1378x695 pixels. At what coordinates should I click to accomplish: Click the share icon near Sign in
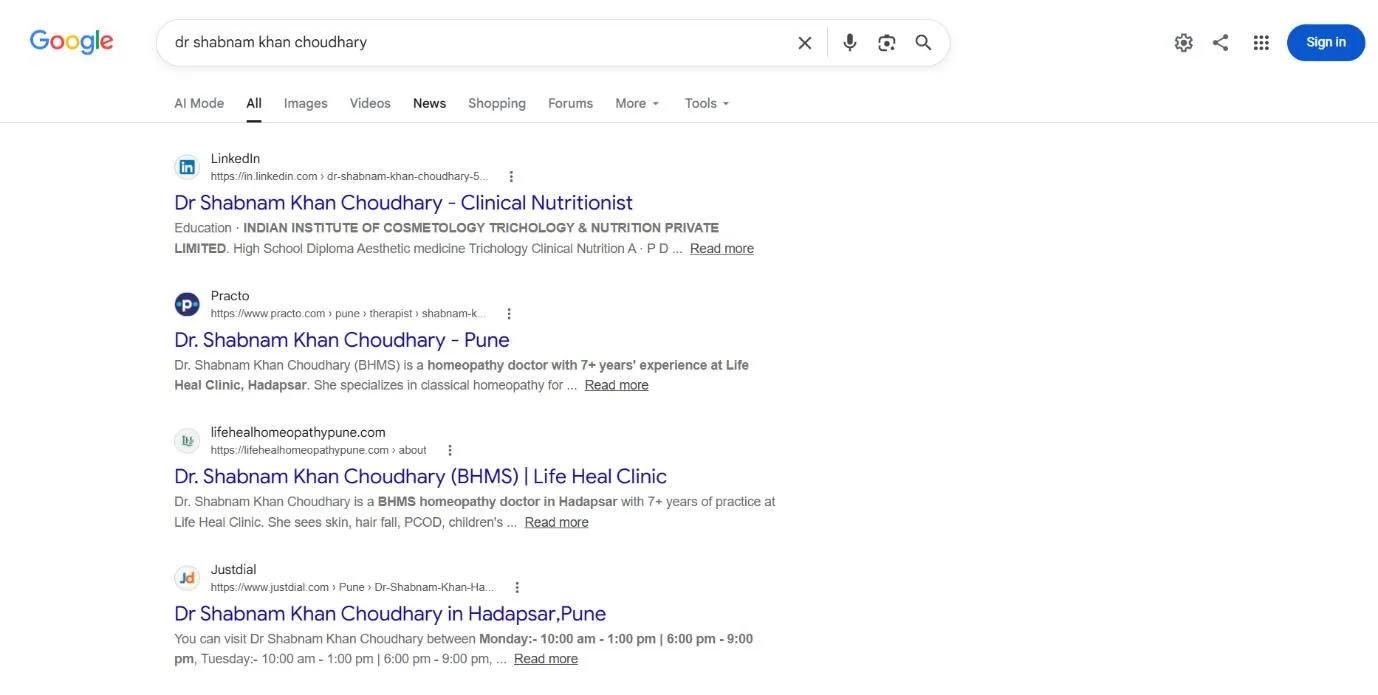pos(1221,43)
